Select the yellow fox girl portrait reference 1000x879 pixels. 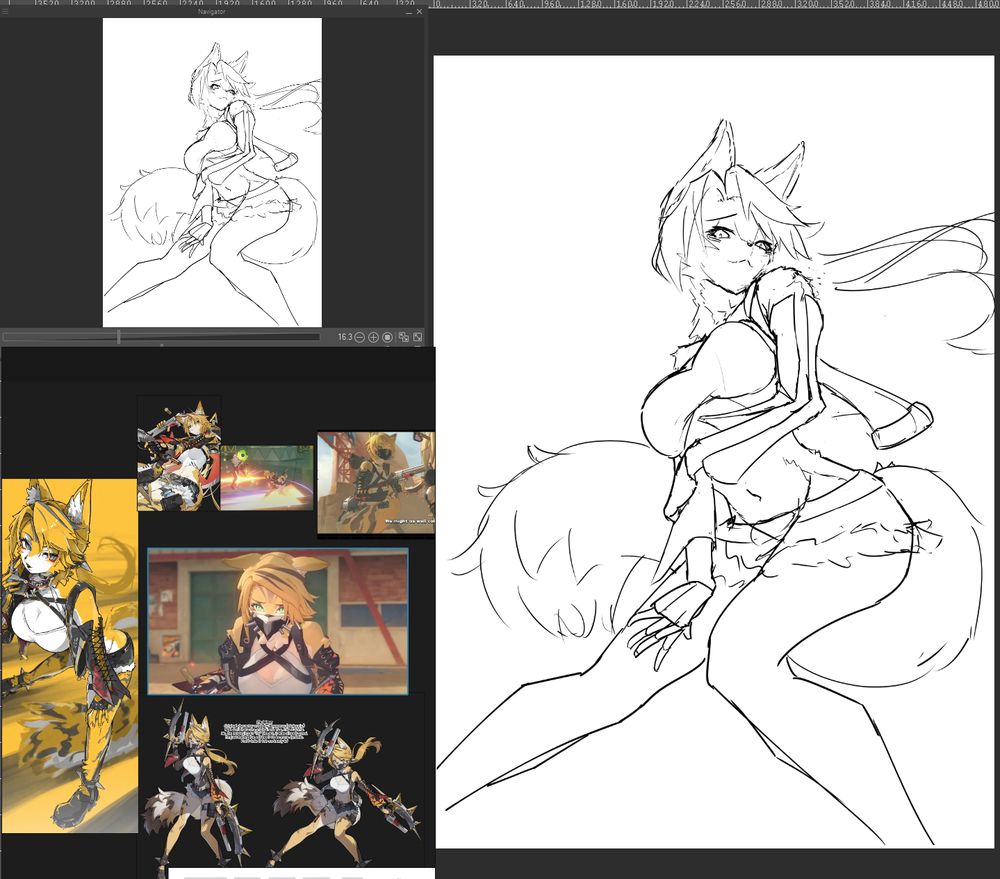pyautogui.click(x=70, y=656)
